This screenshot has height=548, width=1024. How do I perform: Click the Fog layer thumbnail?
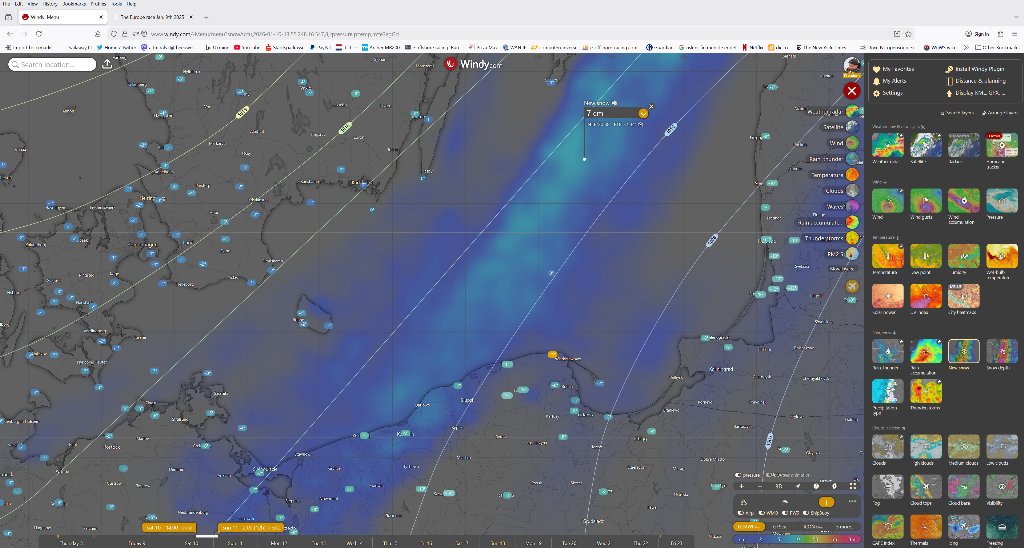887,486
